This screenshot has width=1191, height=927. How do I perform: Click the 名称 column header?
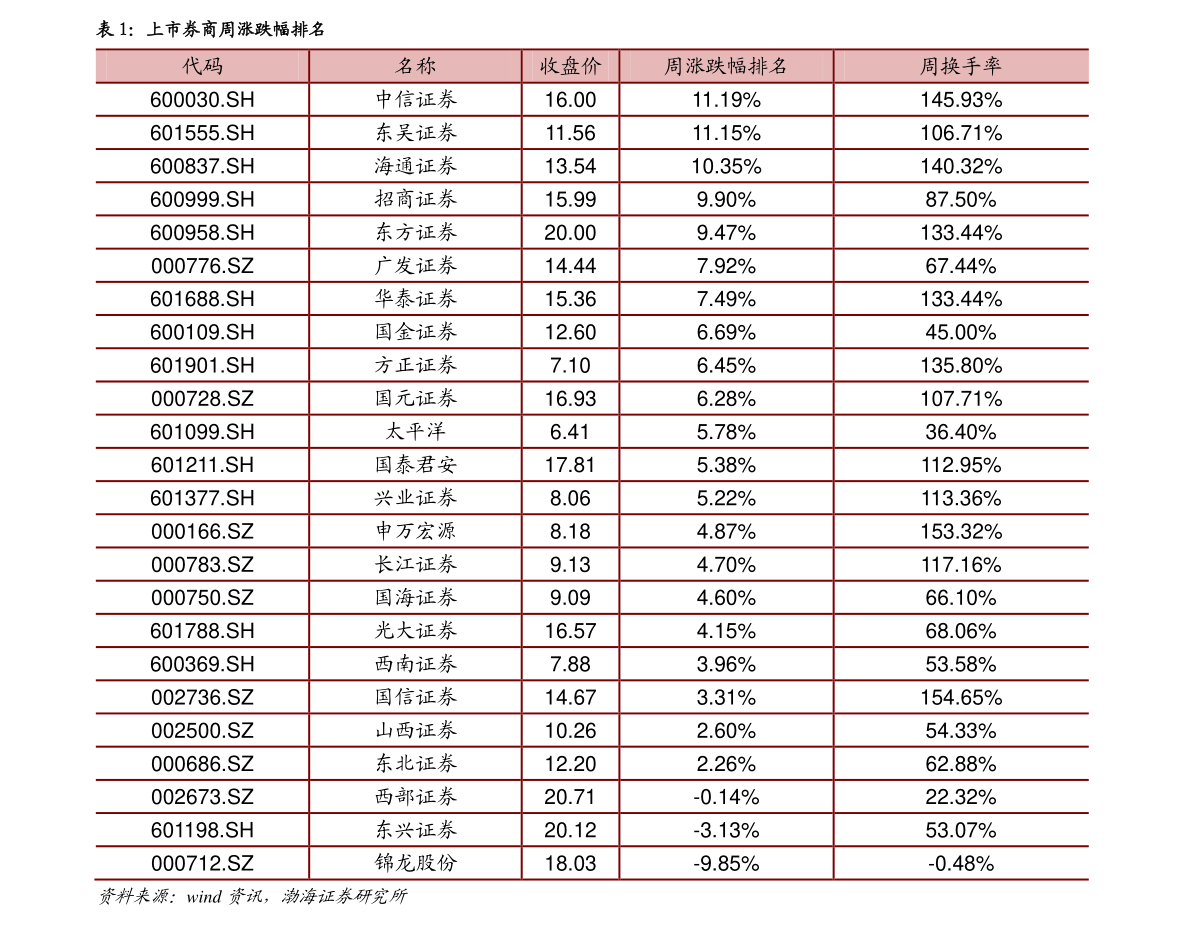[x=415, y=66]
